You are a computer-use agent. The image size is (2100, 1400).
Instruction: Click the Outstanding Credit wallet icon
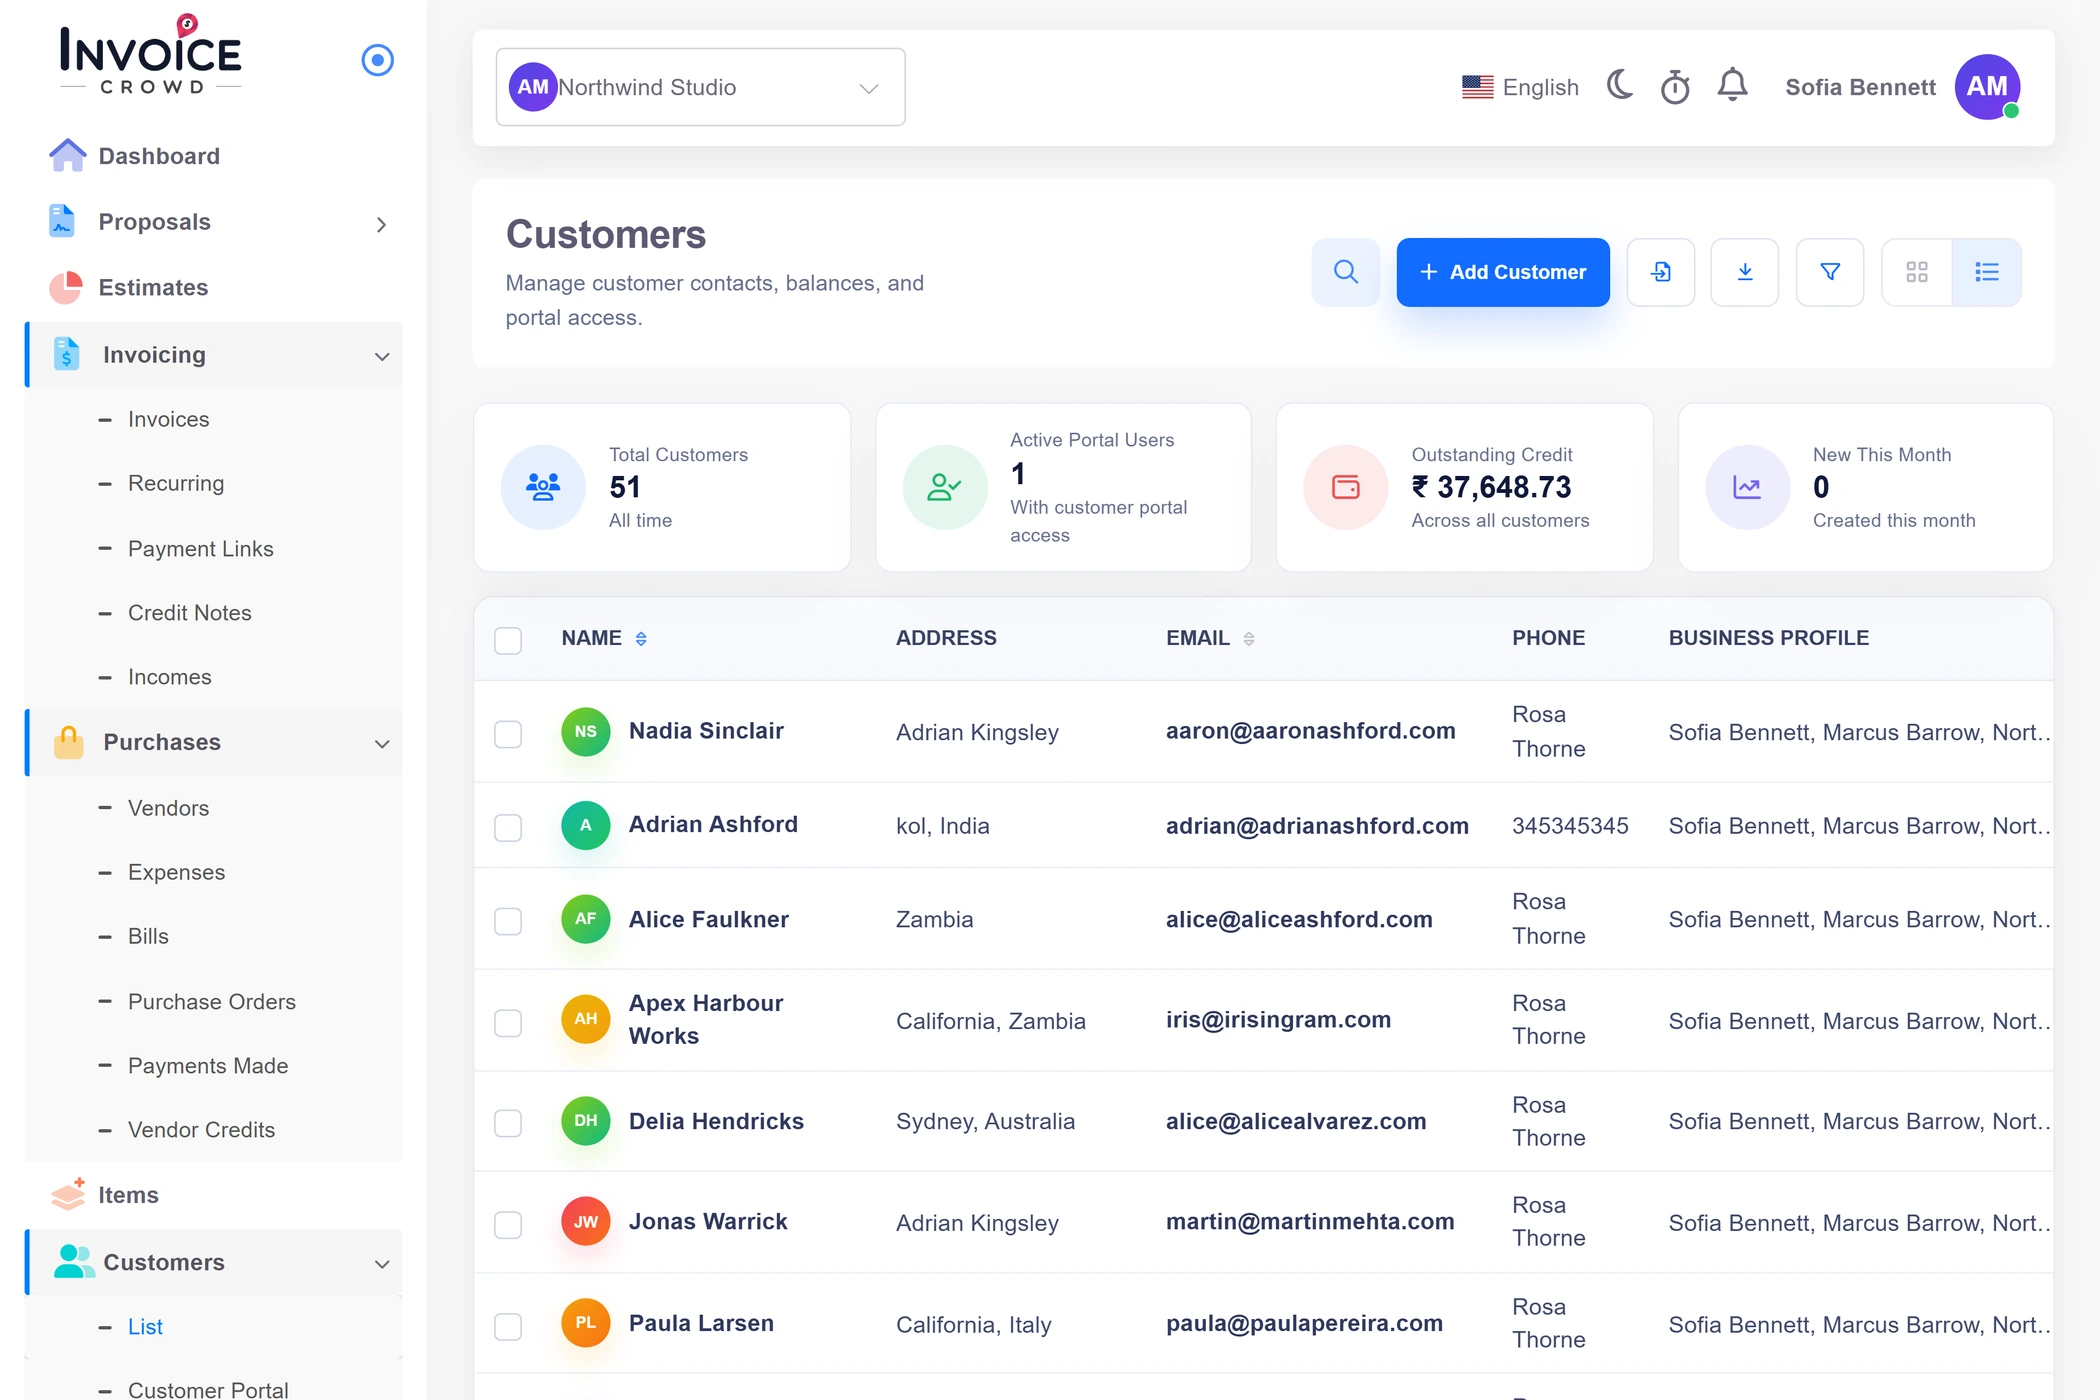(x=1346, y=487)
